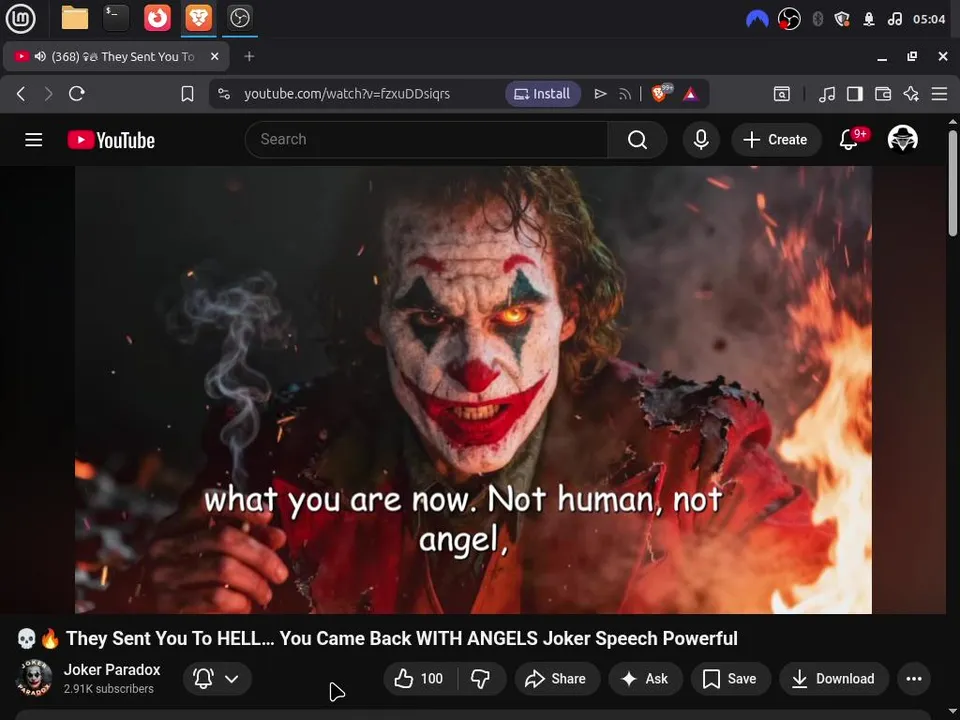Click the address bar URL
Screen dimensions: 960x720
(347, 94)
